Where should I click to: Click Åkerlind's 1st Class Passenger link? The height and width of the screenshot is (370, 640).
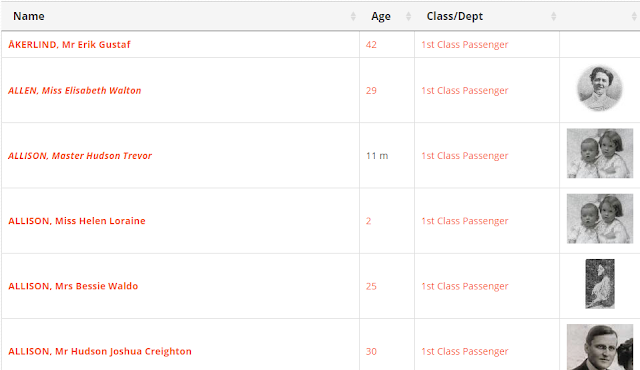(465, 44)
